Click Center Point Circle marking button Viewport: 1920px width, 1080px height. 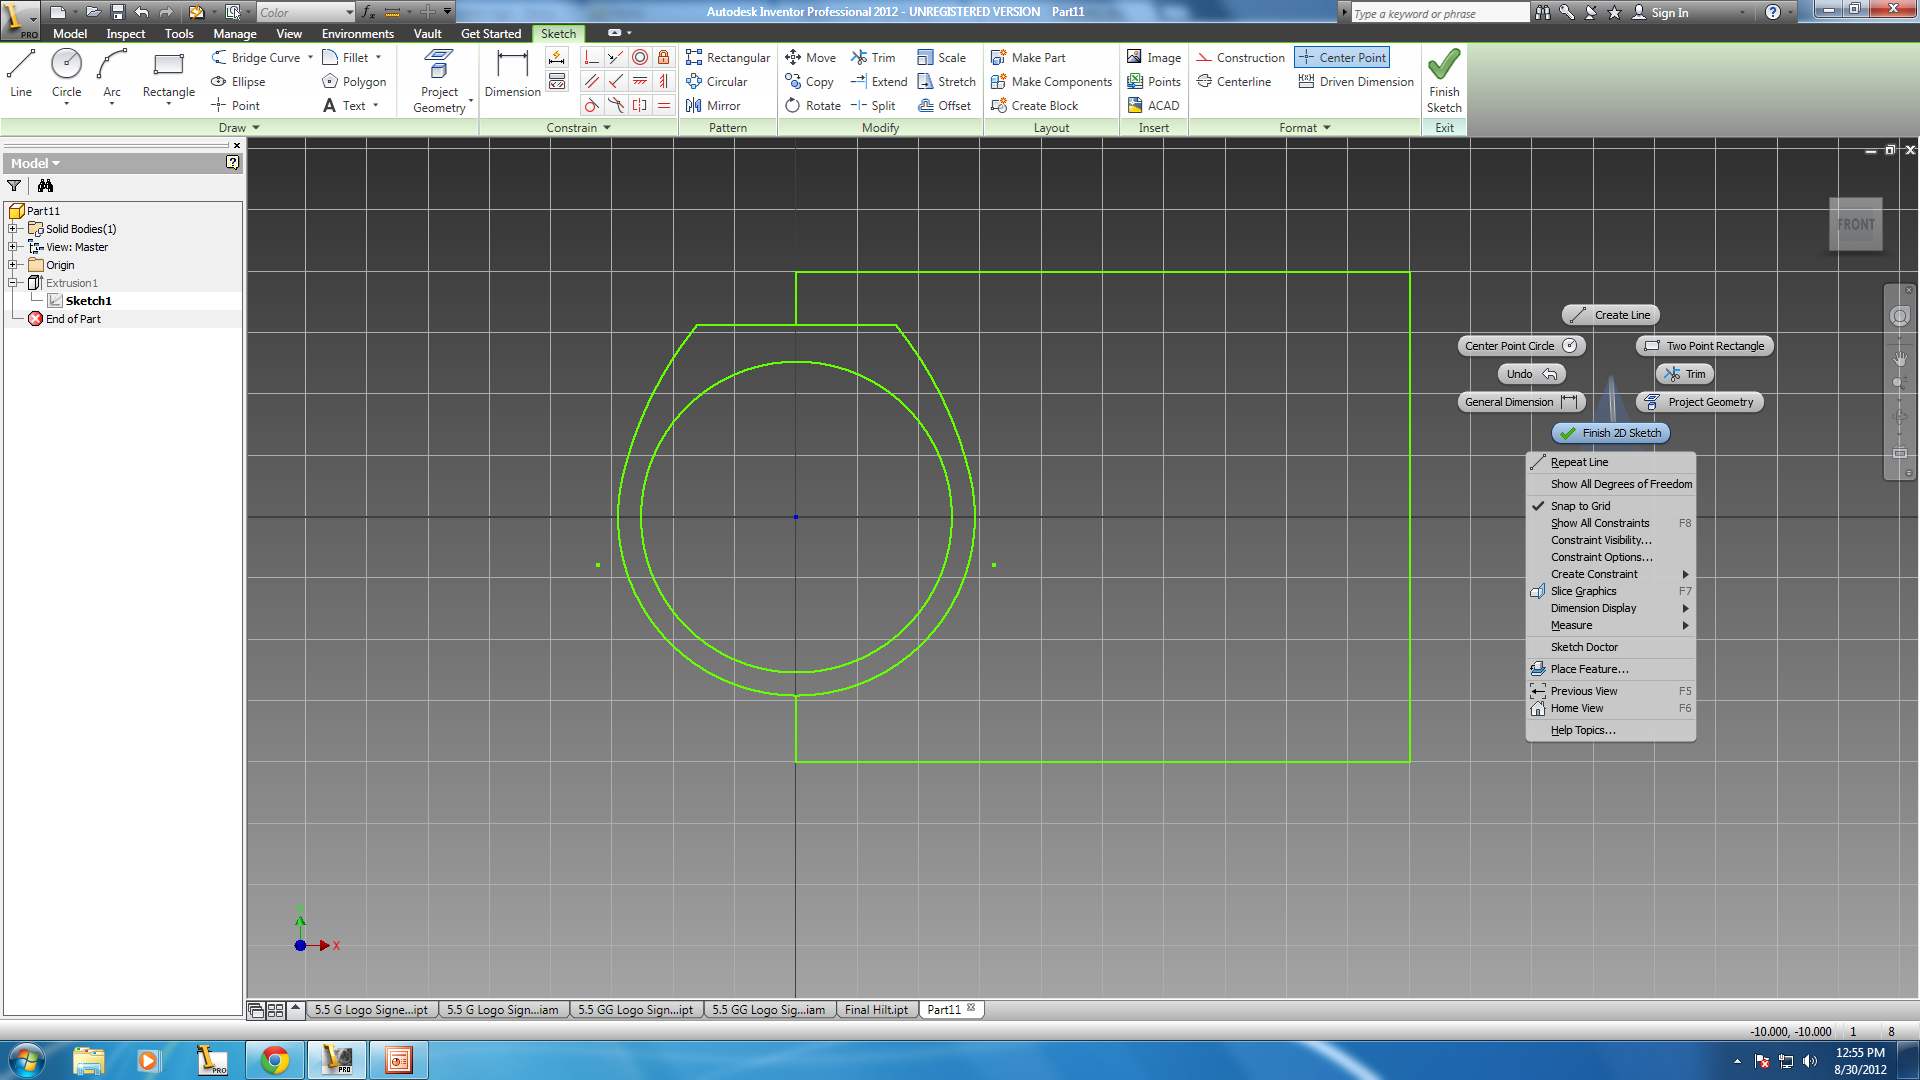pyautogui.click(x=1521, y=346)
